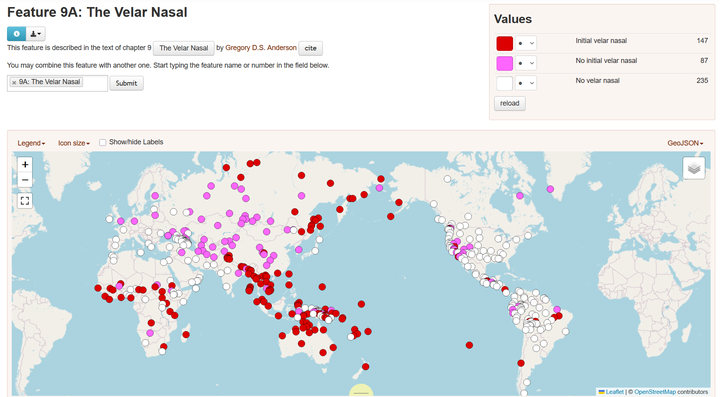Submit the feature combination
Image resolution: width=720 pixels, height=397 pixels.
click(x=126, y=83)
